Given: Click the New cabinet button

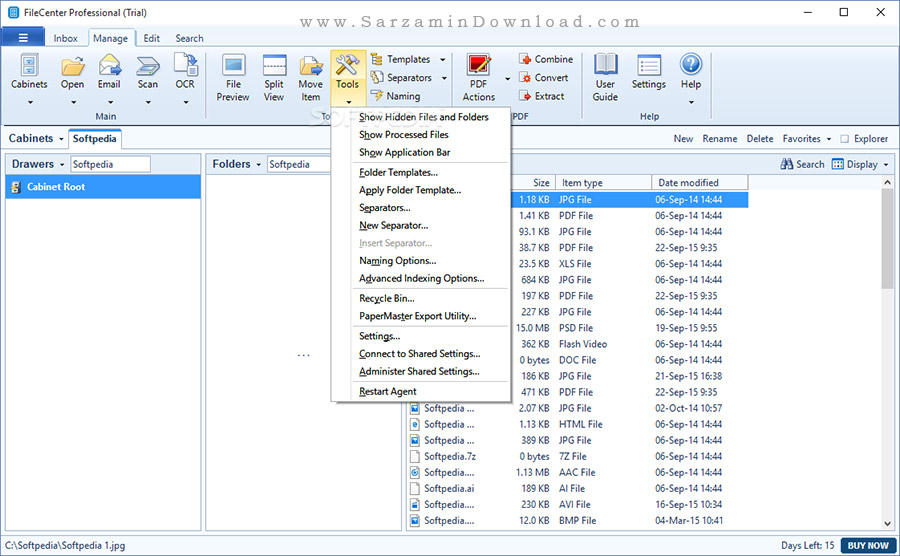Looking at the screenshot, I should pos(683,139).
